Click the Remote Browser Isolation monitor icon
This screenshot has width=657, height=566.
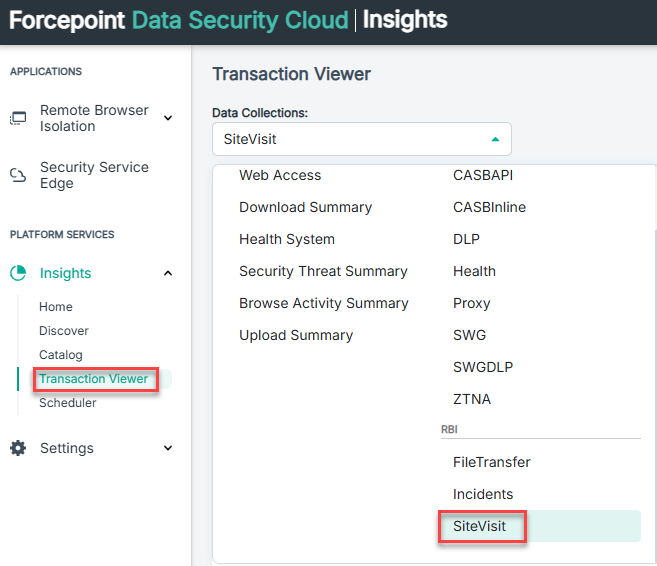18,118
